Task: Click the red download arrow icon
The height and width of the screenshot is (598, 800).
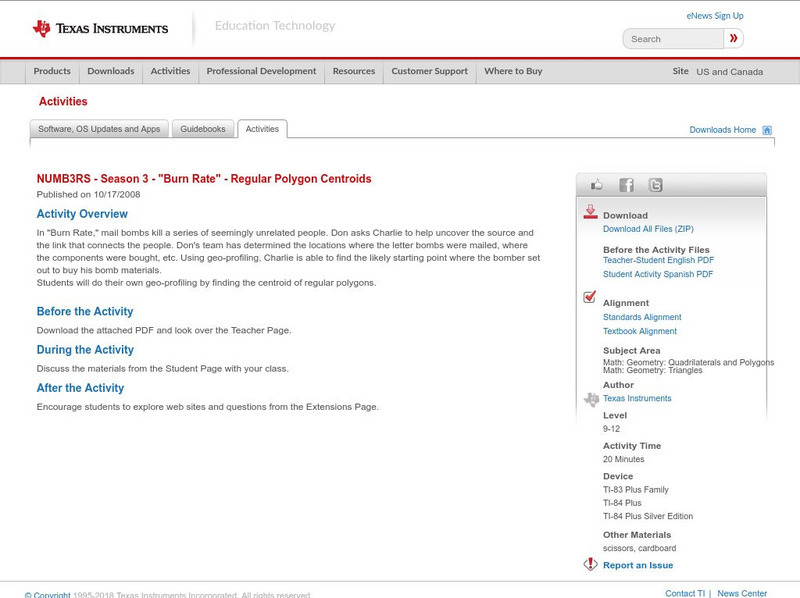Action: click(x=590, y=212)
